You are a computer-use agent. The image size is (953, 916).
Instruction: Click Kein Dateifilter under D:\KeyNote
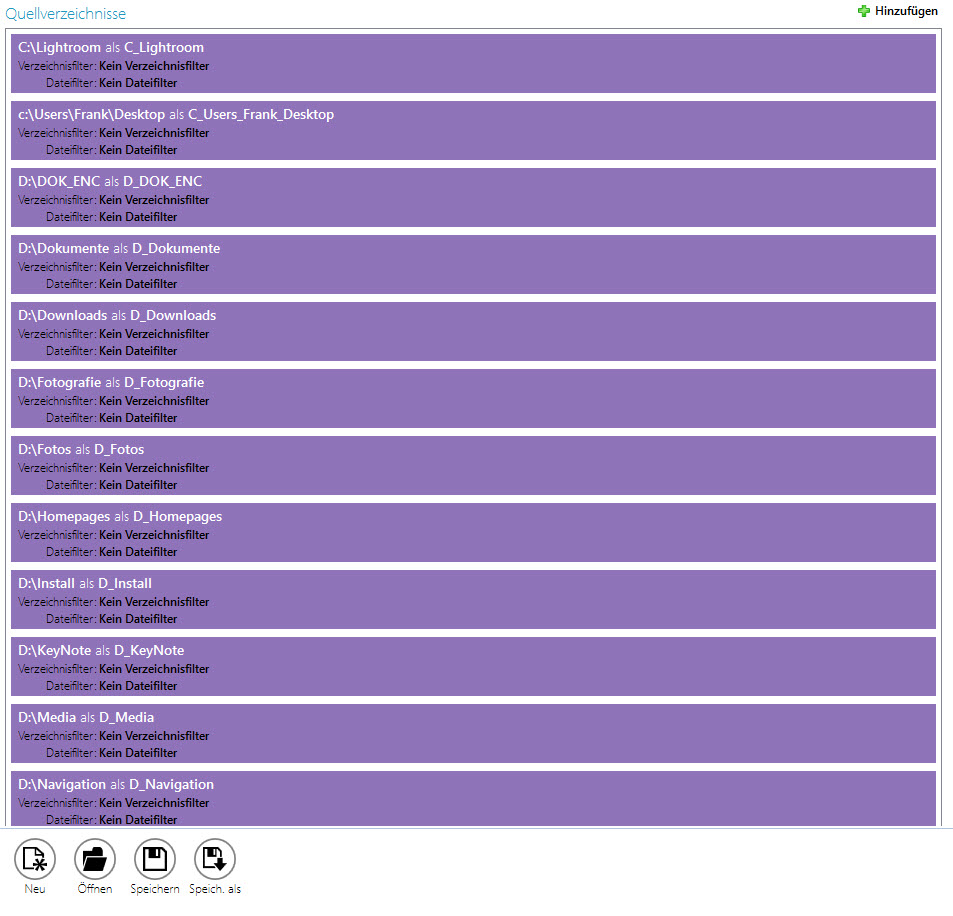(x=138, y=686)
